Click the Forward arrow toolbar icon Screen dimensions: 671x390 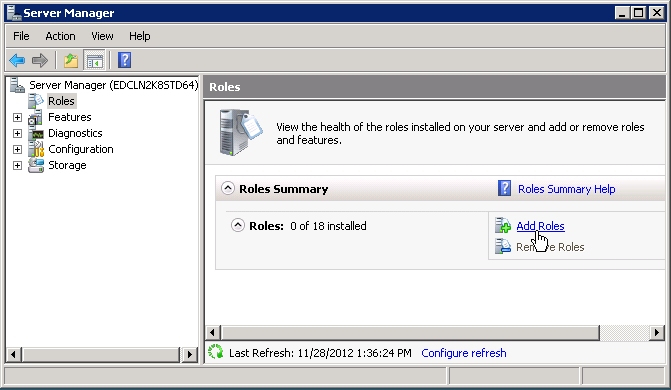(x=40, y=60)
